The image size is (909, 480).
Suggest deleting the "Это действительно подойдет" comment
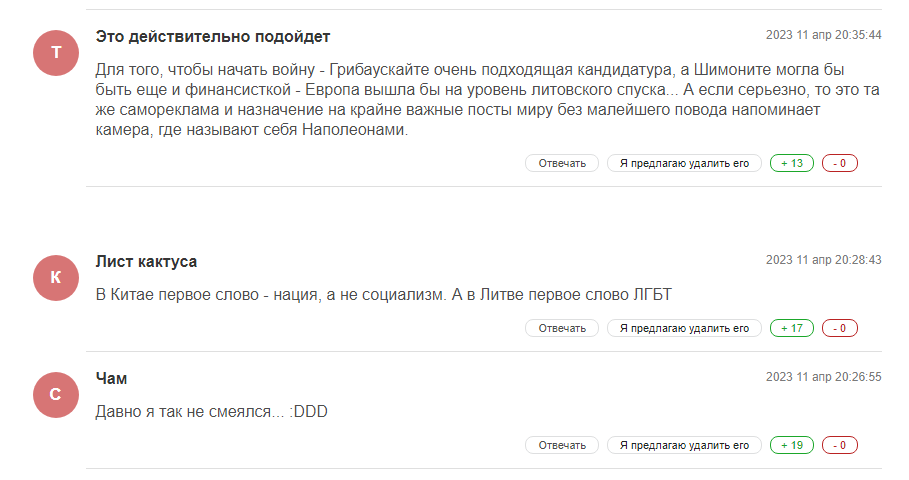pos(684,163)
